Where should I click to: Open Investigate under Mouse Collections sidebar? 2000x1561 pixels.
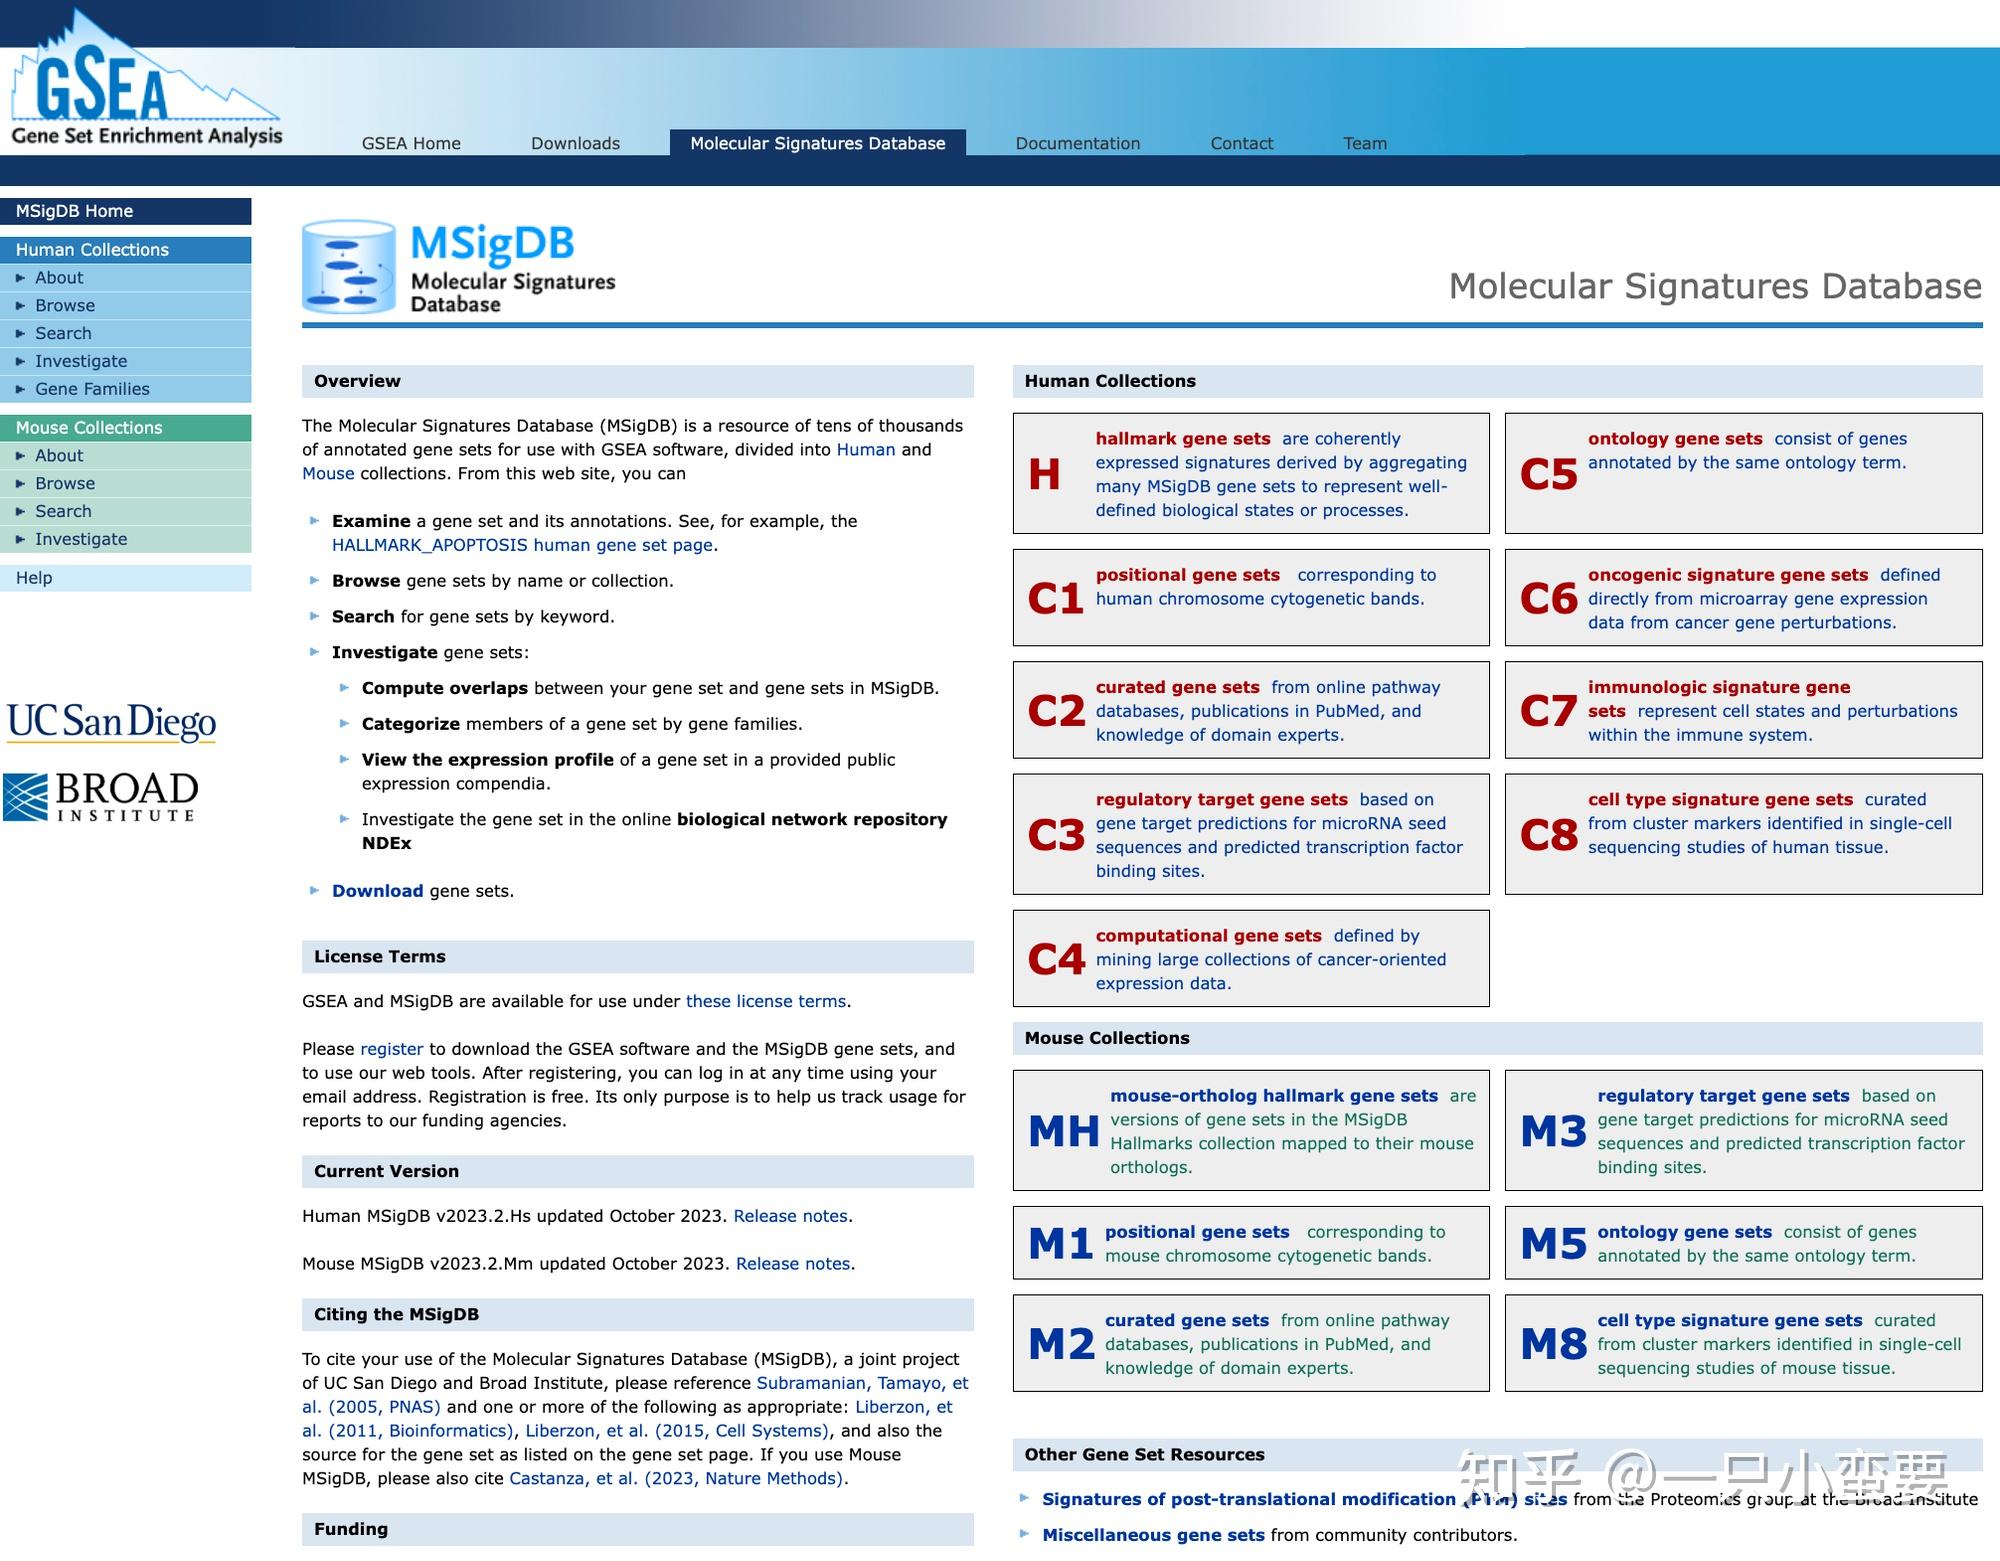(81, 539)
